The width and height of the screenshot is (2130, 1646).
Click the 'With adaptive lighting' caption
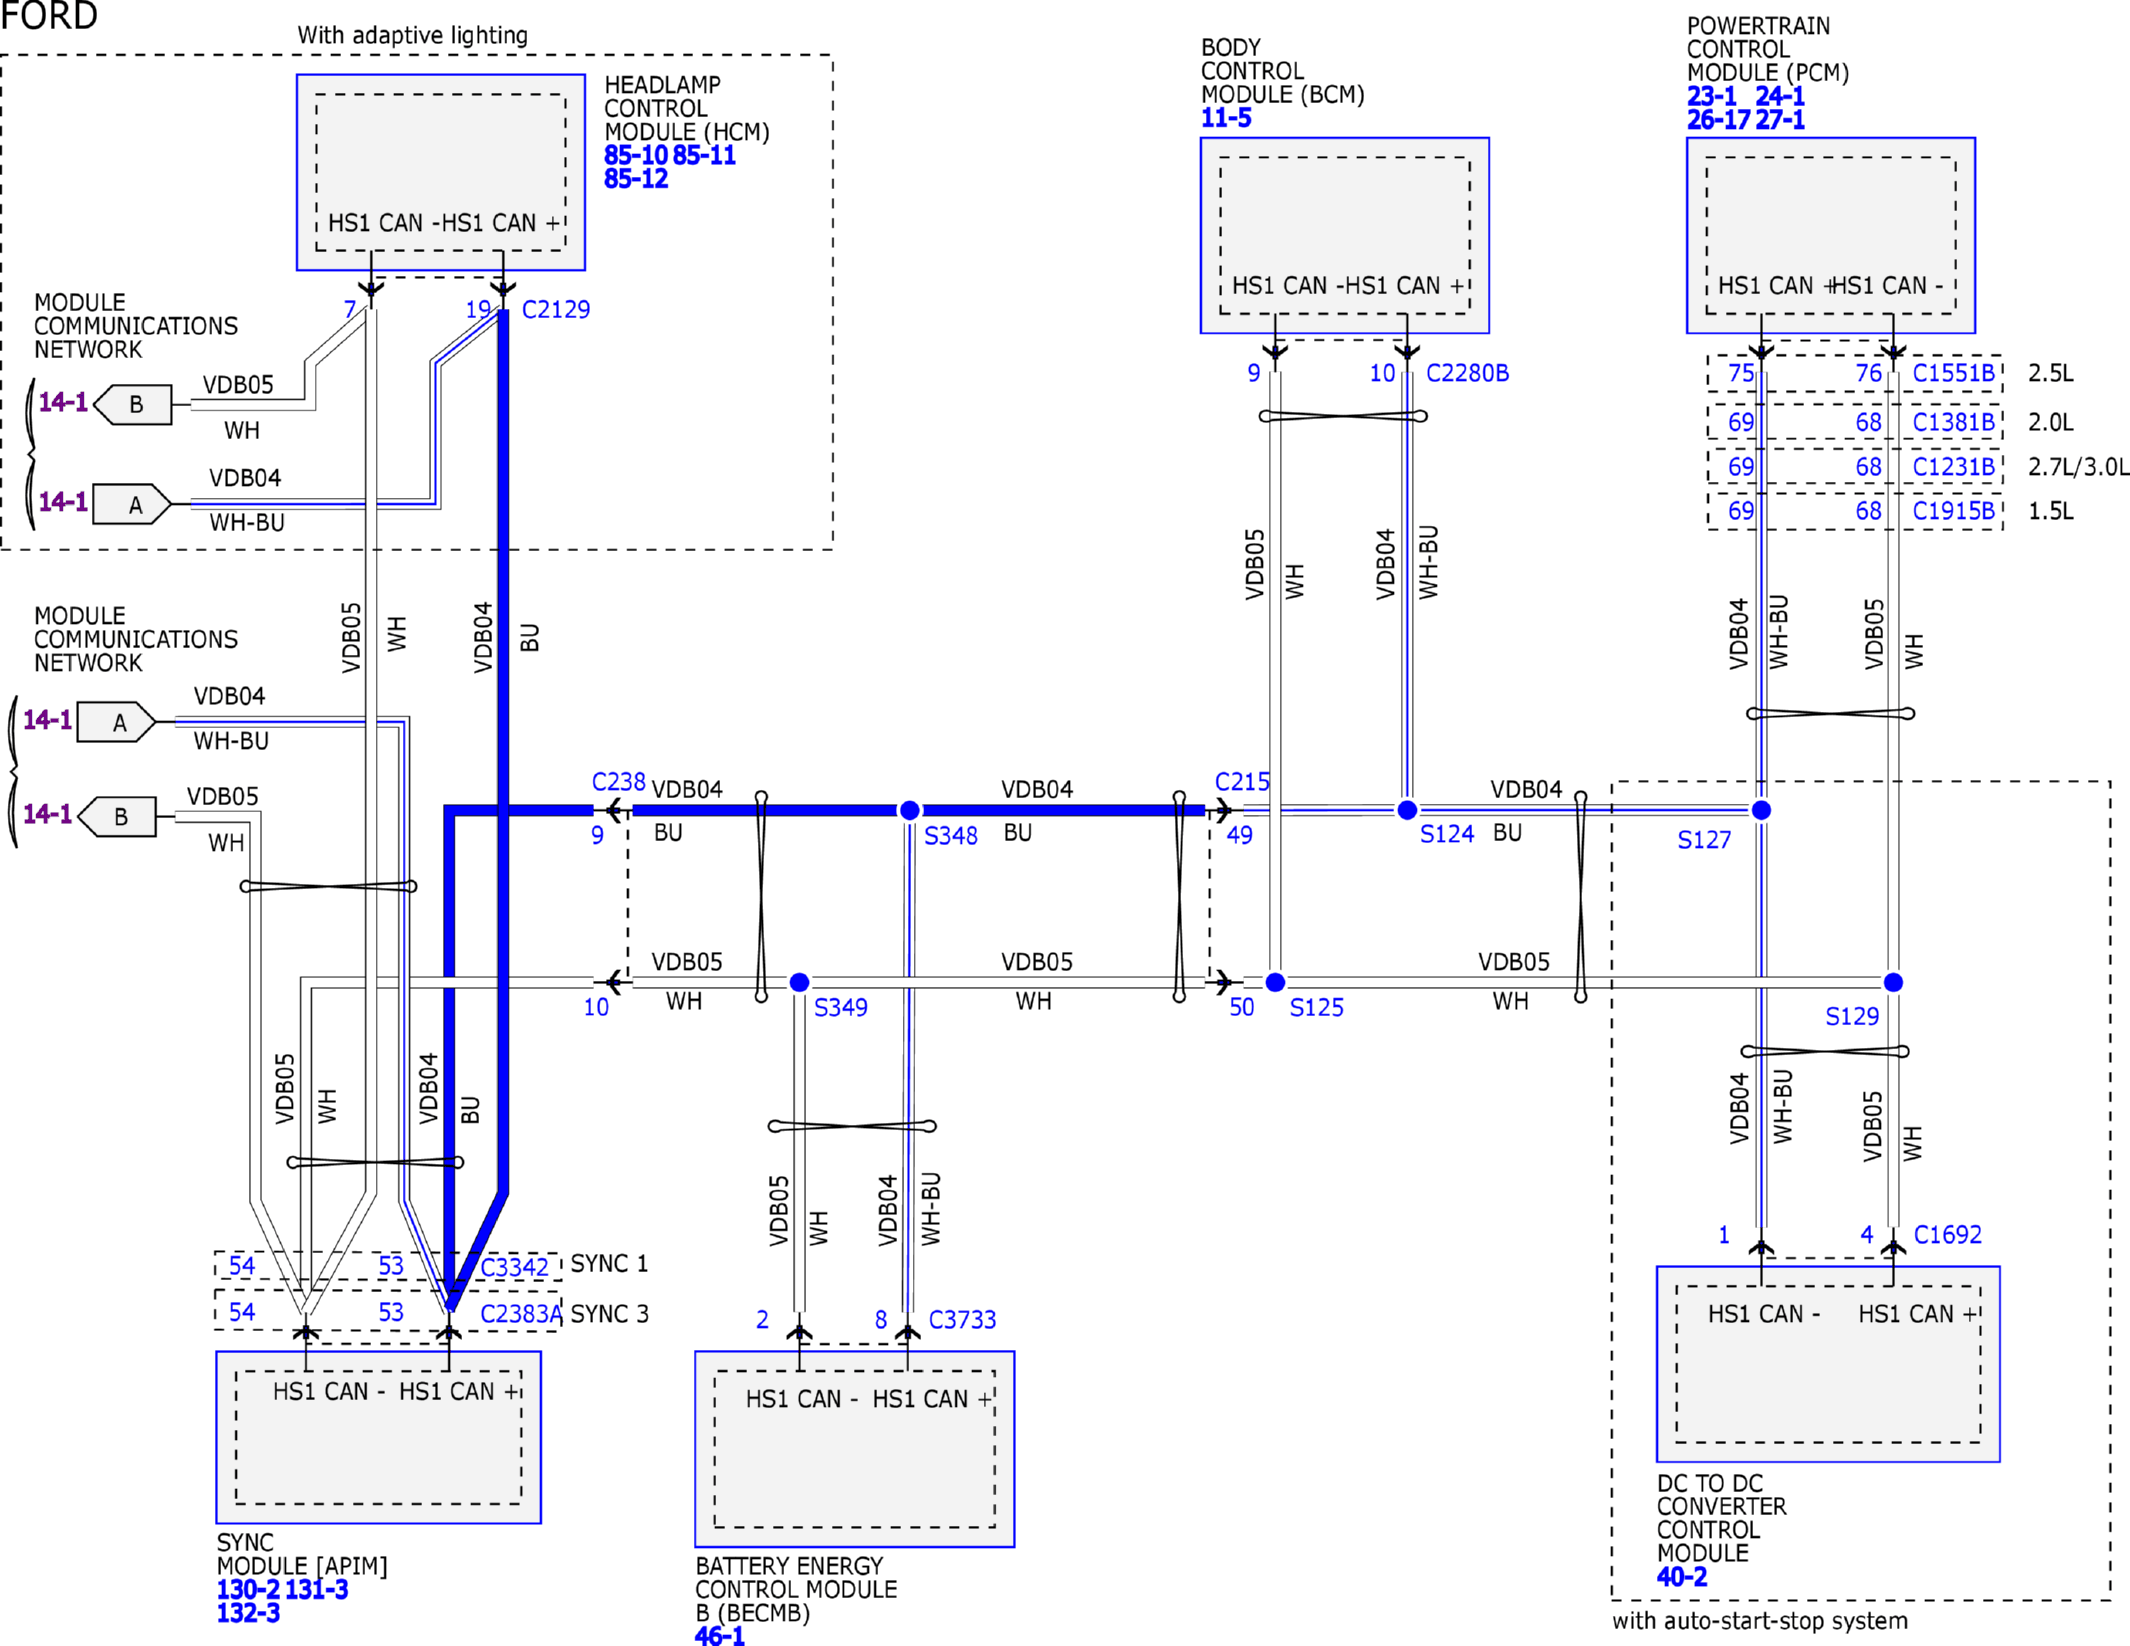412,35
